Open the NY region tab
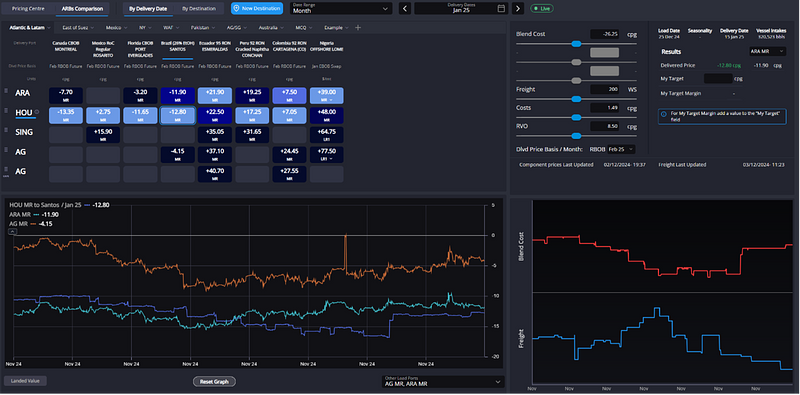The width and height of the screenshot is (800, 395). coord(144,28)
